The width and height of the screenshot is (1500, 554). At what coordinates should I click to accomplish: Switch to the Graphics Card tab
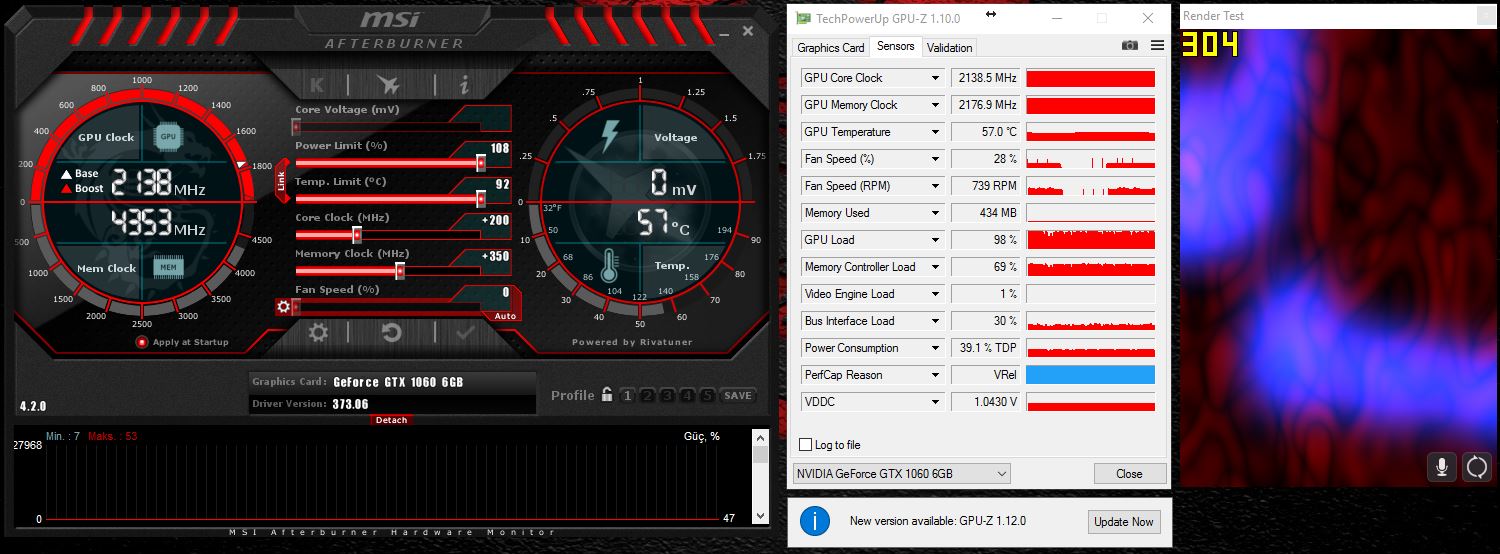click(x=830, y=47)
